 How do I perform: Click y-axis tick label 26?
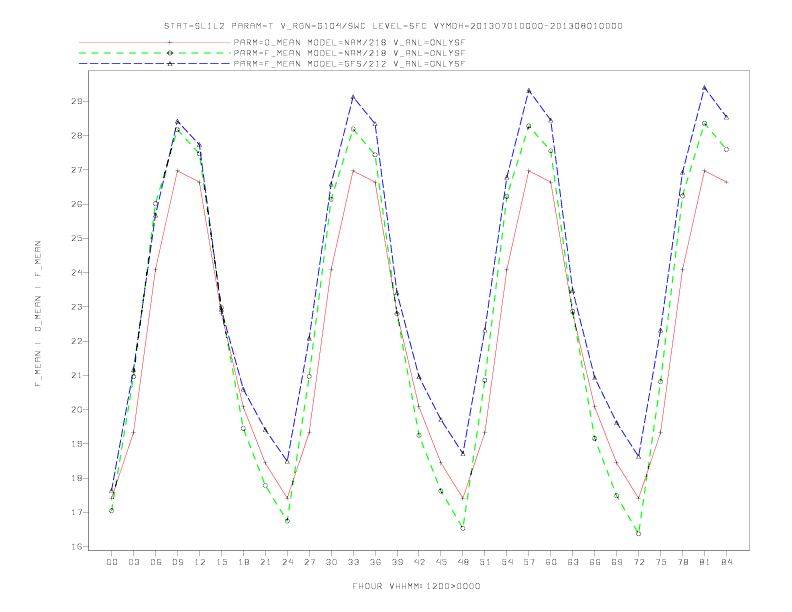(77, 204)
